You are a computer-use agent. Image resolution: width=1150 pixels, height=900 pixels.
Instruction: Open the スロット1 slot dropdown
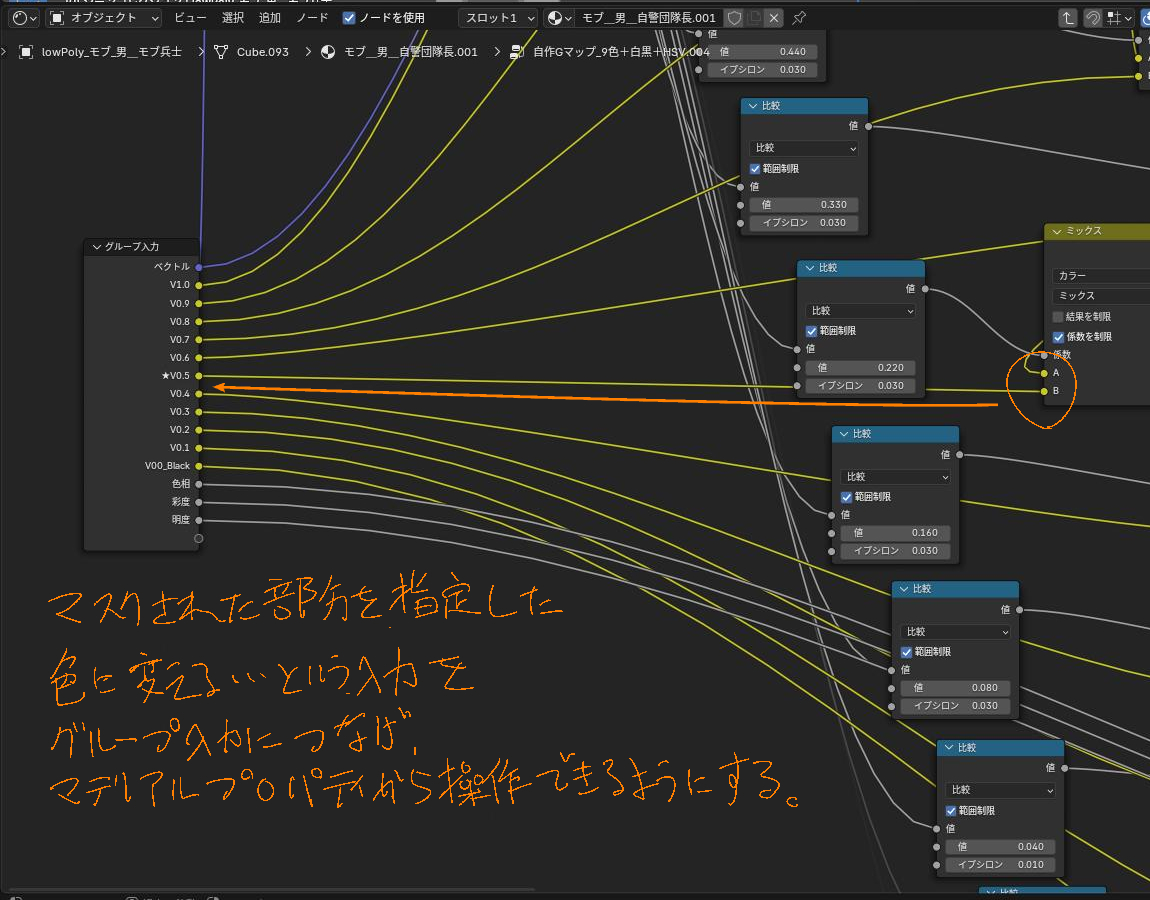tap(498, 18)
